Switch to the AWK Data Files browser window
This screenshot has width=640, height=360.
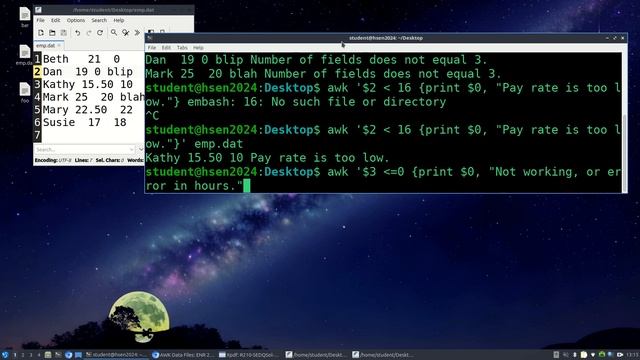(x=183, y=355)
